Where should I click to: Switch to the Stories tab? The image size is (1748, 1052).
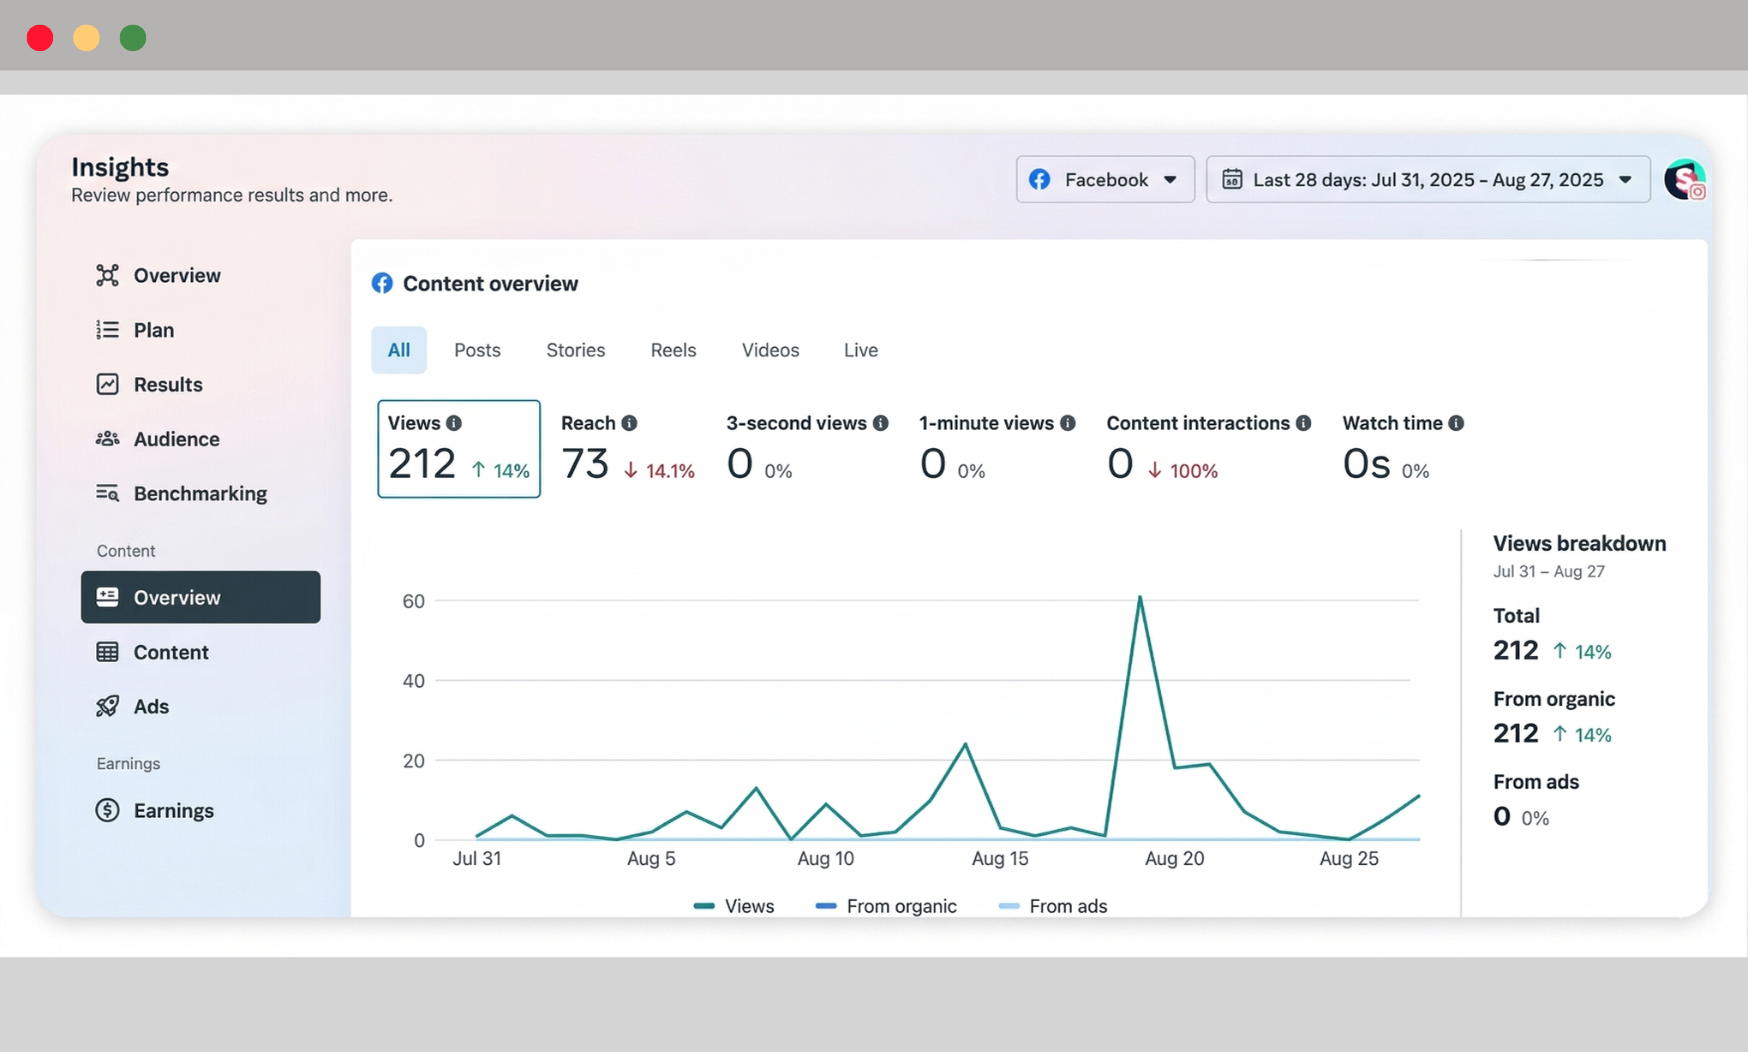575,350
